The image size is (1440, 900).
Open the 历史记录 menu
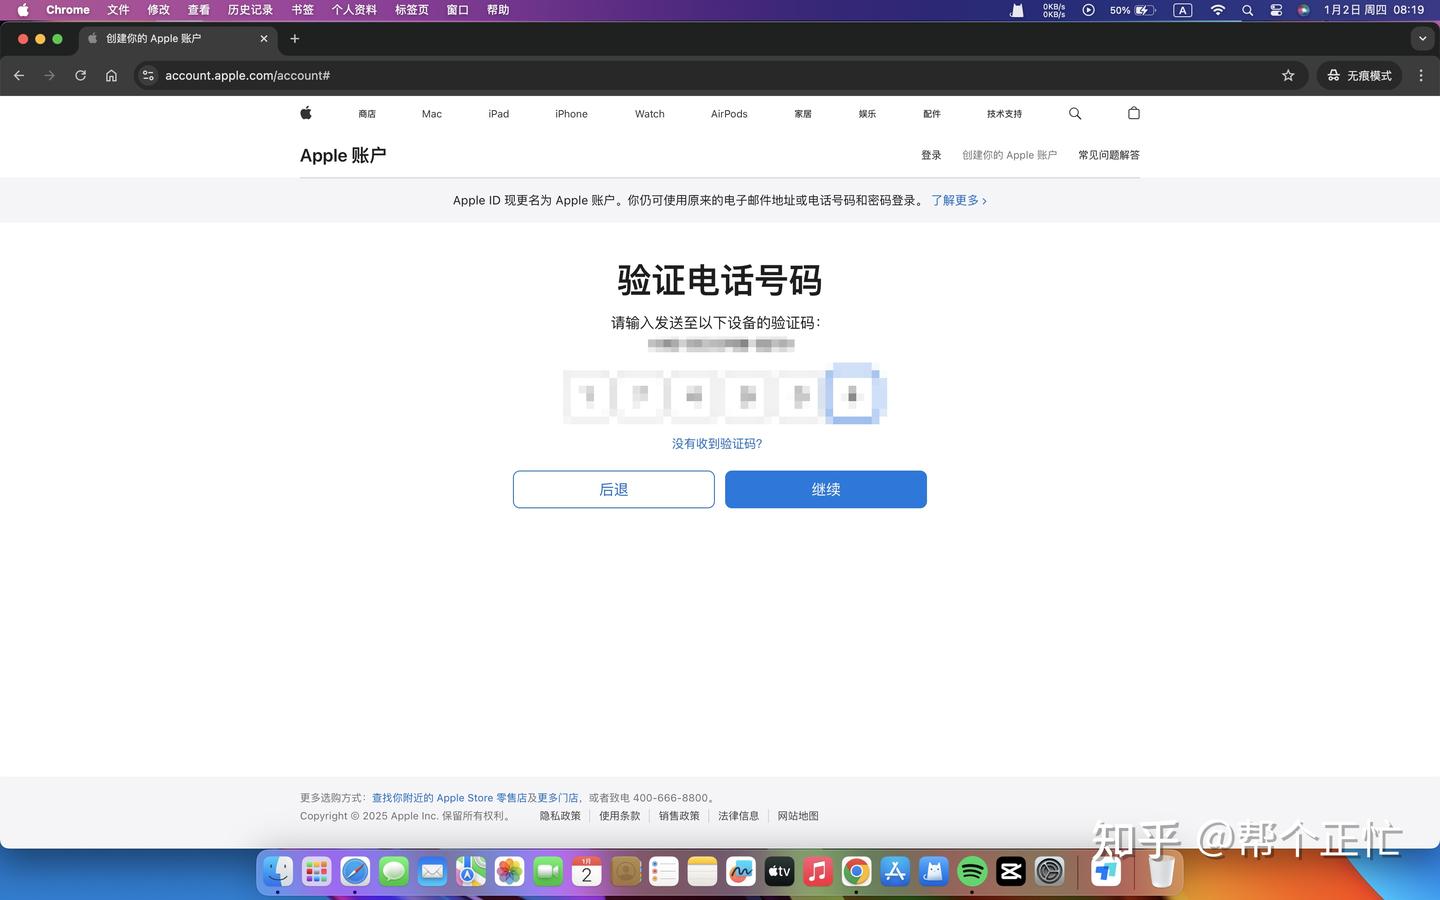pos(249,10)
